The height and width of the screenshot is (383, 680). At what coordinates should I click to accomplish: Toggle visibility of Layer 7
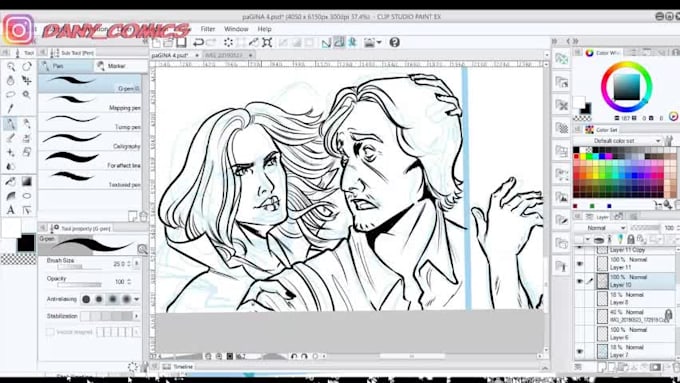coord(580,351)
